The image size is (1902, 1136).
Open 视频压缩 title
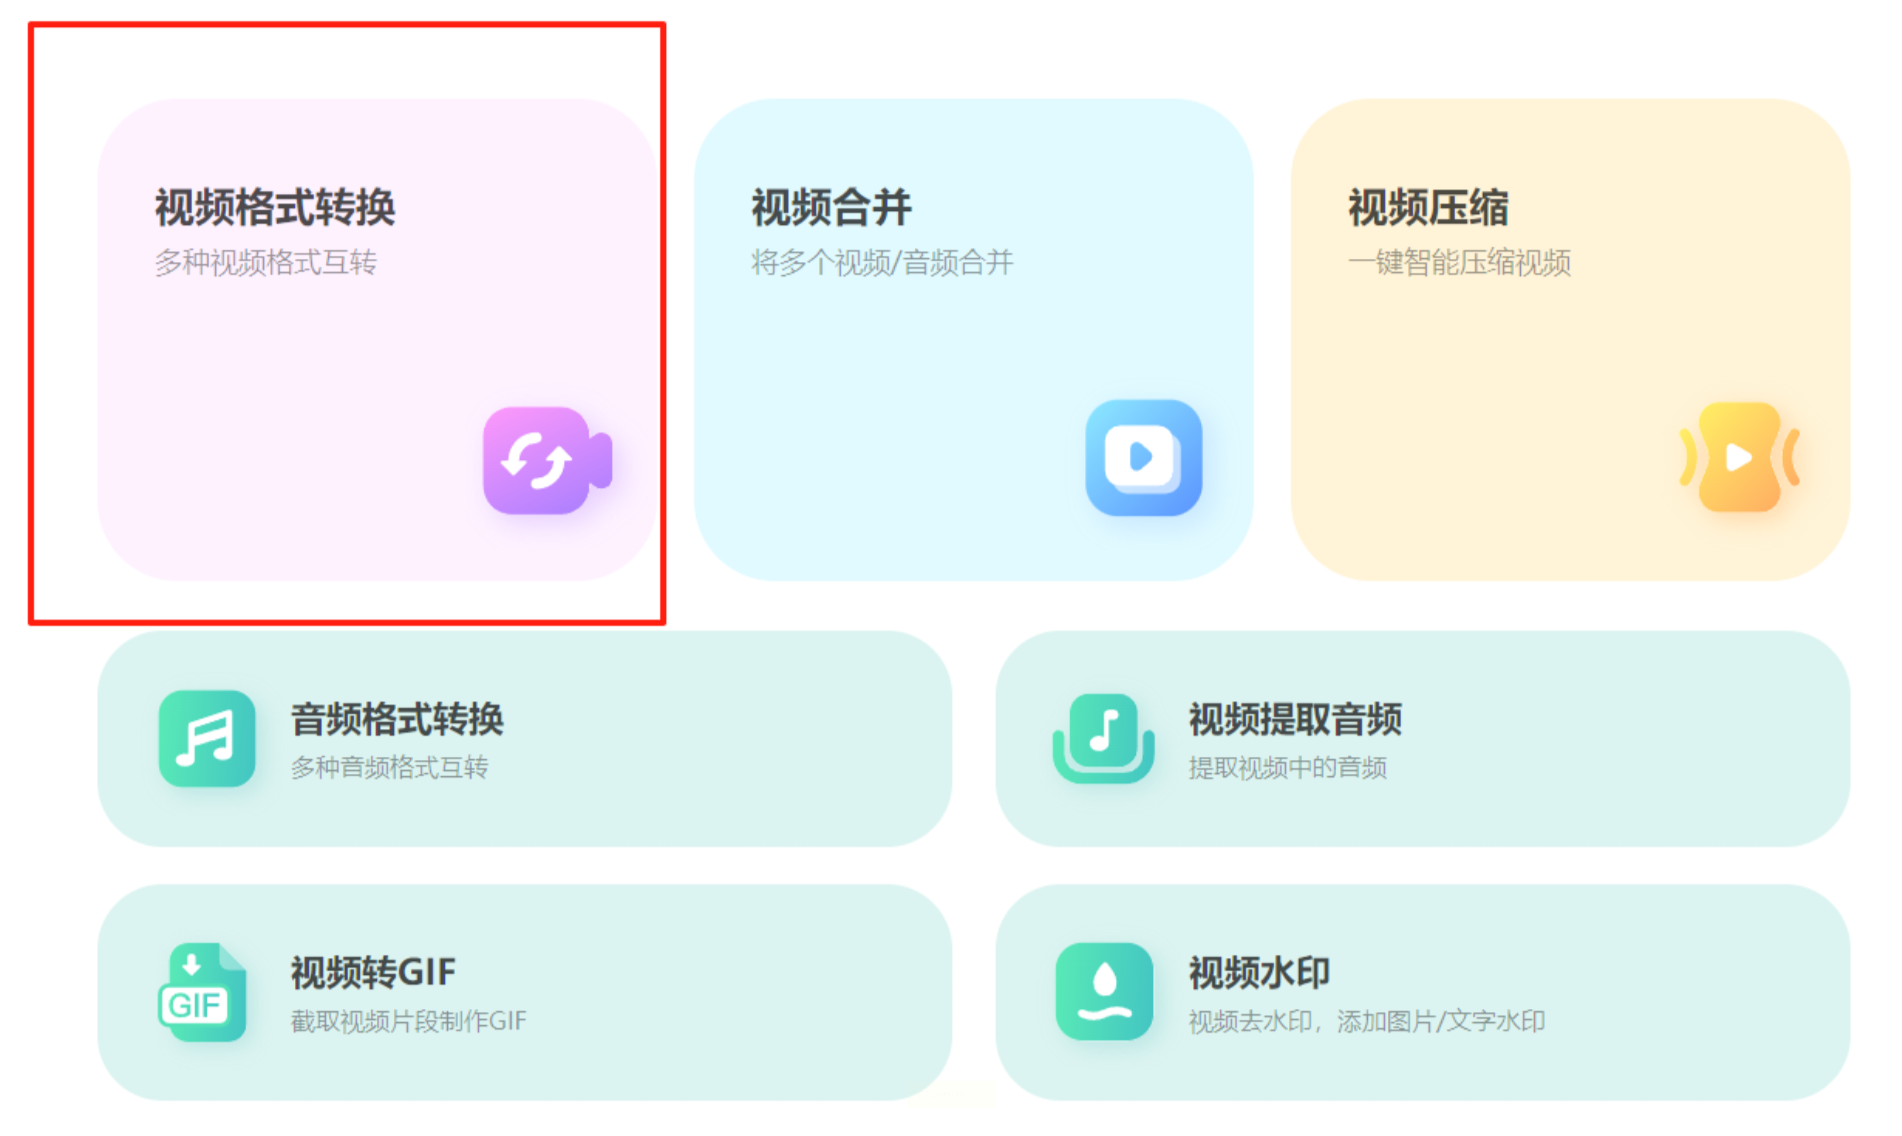pos(1428,208)
